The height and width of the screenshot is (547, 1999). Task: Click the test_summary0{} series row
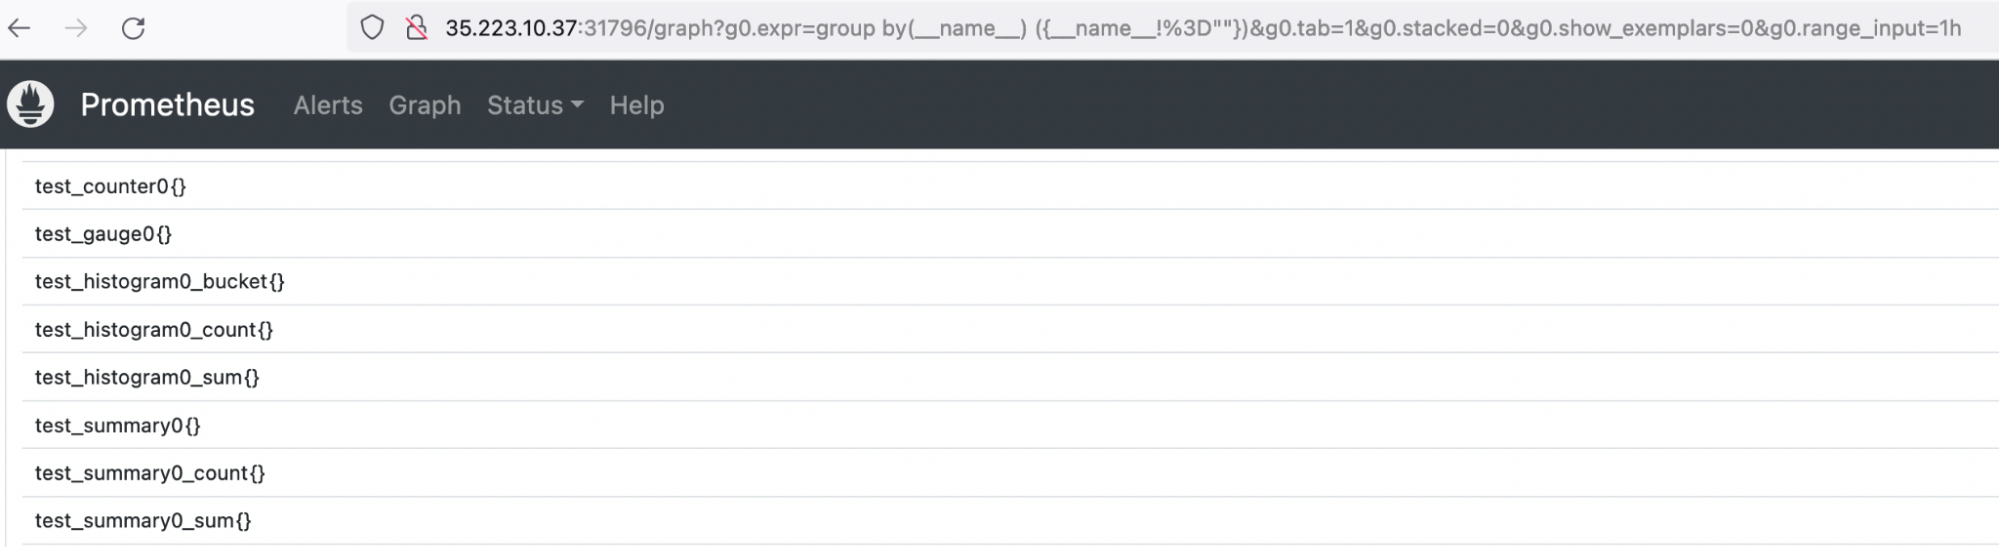(x=118, y=426)
